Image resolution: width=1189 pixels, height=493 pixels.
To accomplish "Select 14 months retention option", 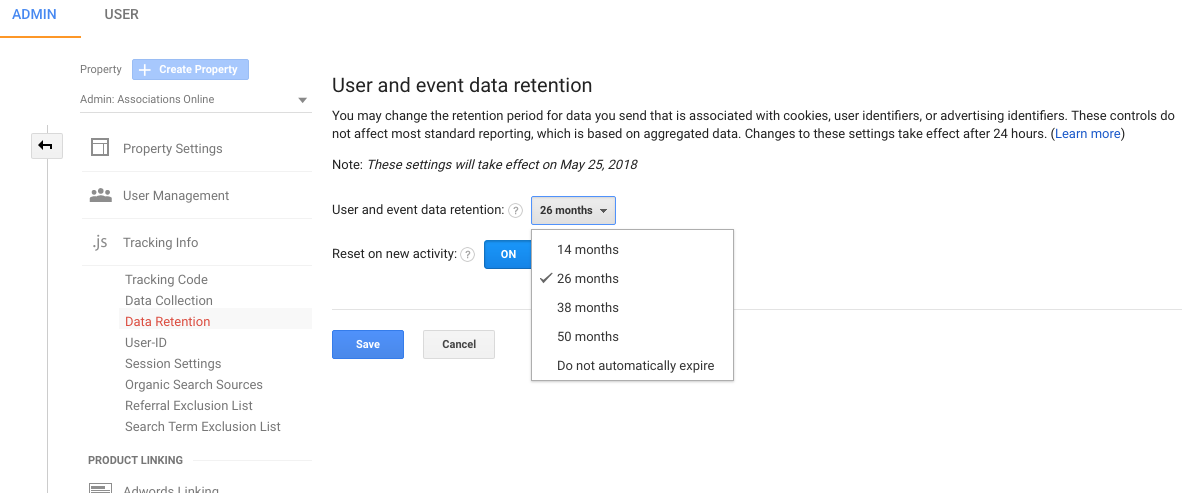I will [x=588, y=250].
